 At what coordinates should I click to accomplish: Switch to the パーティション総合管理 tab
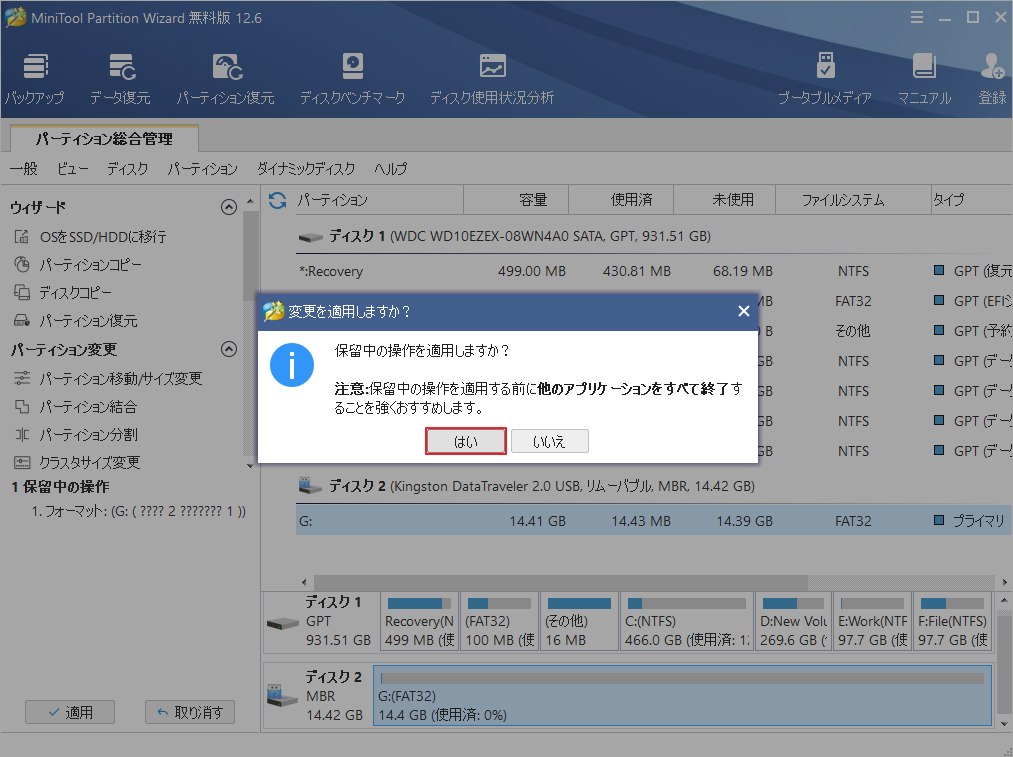103,138
